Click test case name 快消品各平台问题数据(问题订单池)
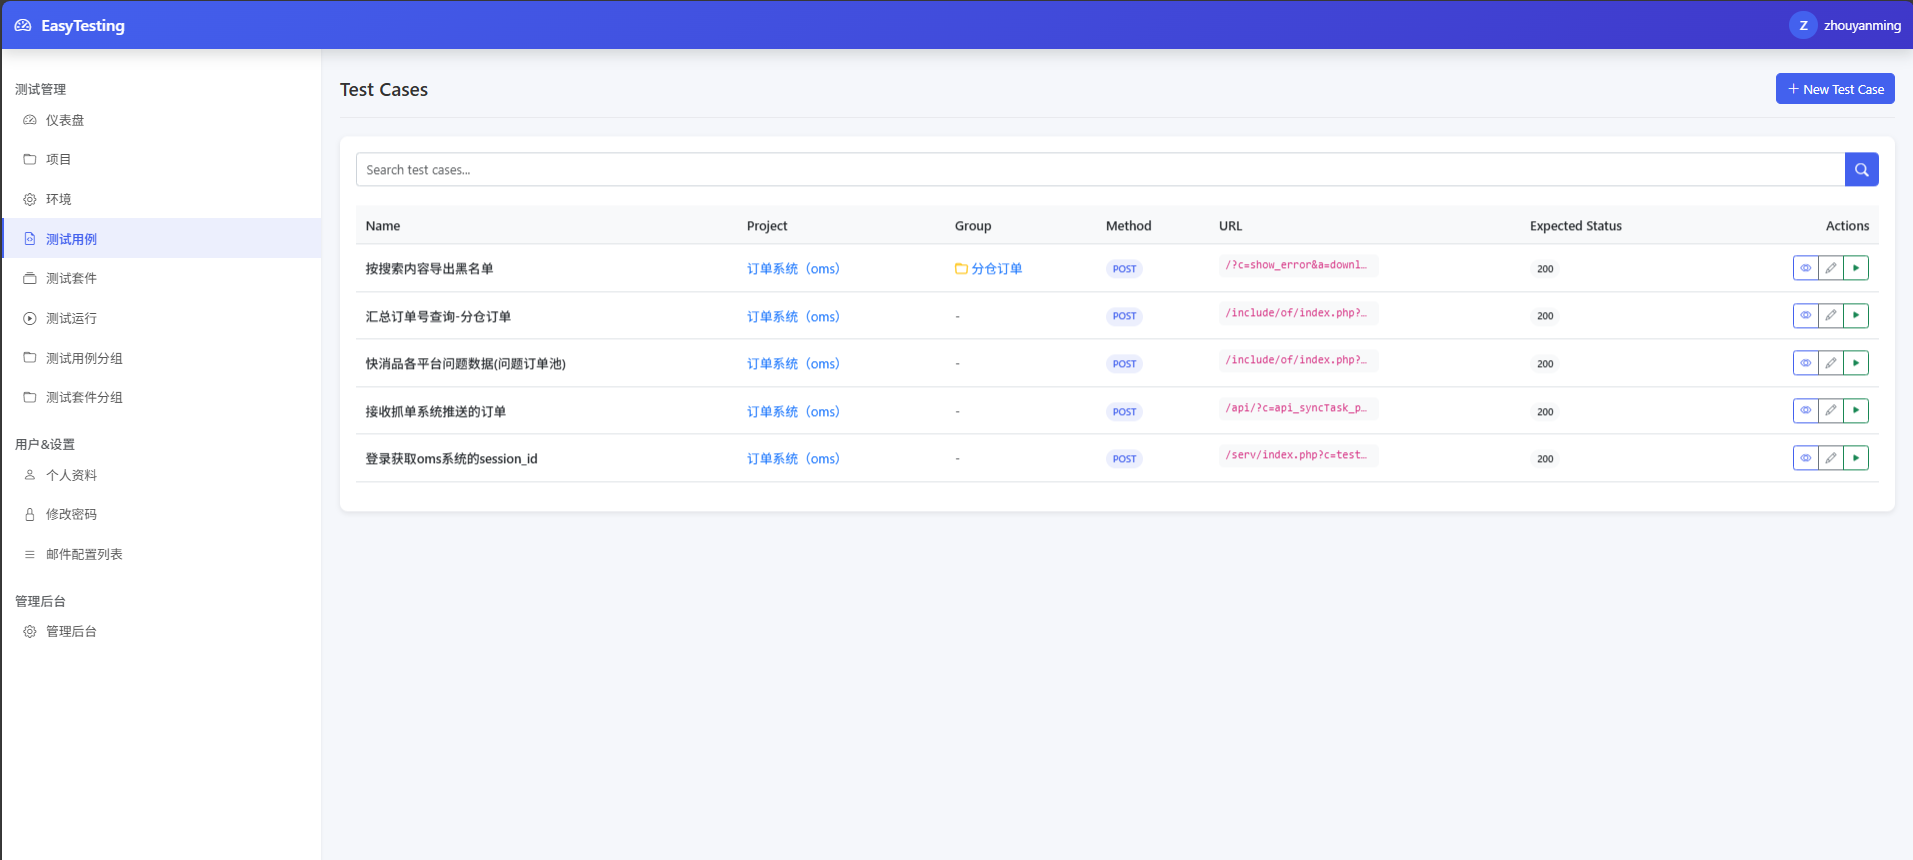Image resolution: width=1913 pixels, height=860 pixels. [465, 363]
